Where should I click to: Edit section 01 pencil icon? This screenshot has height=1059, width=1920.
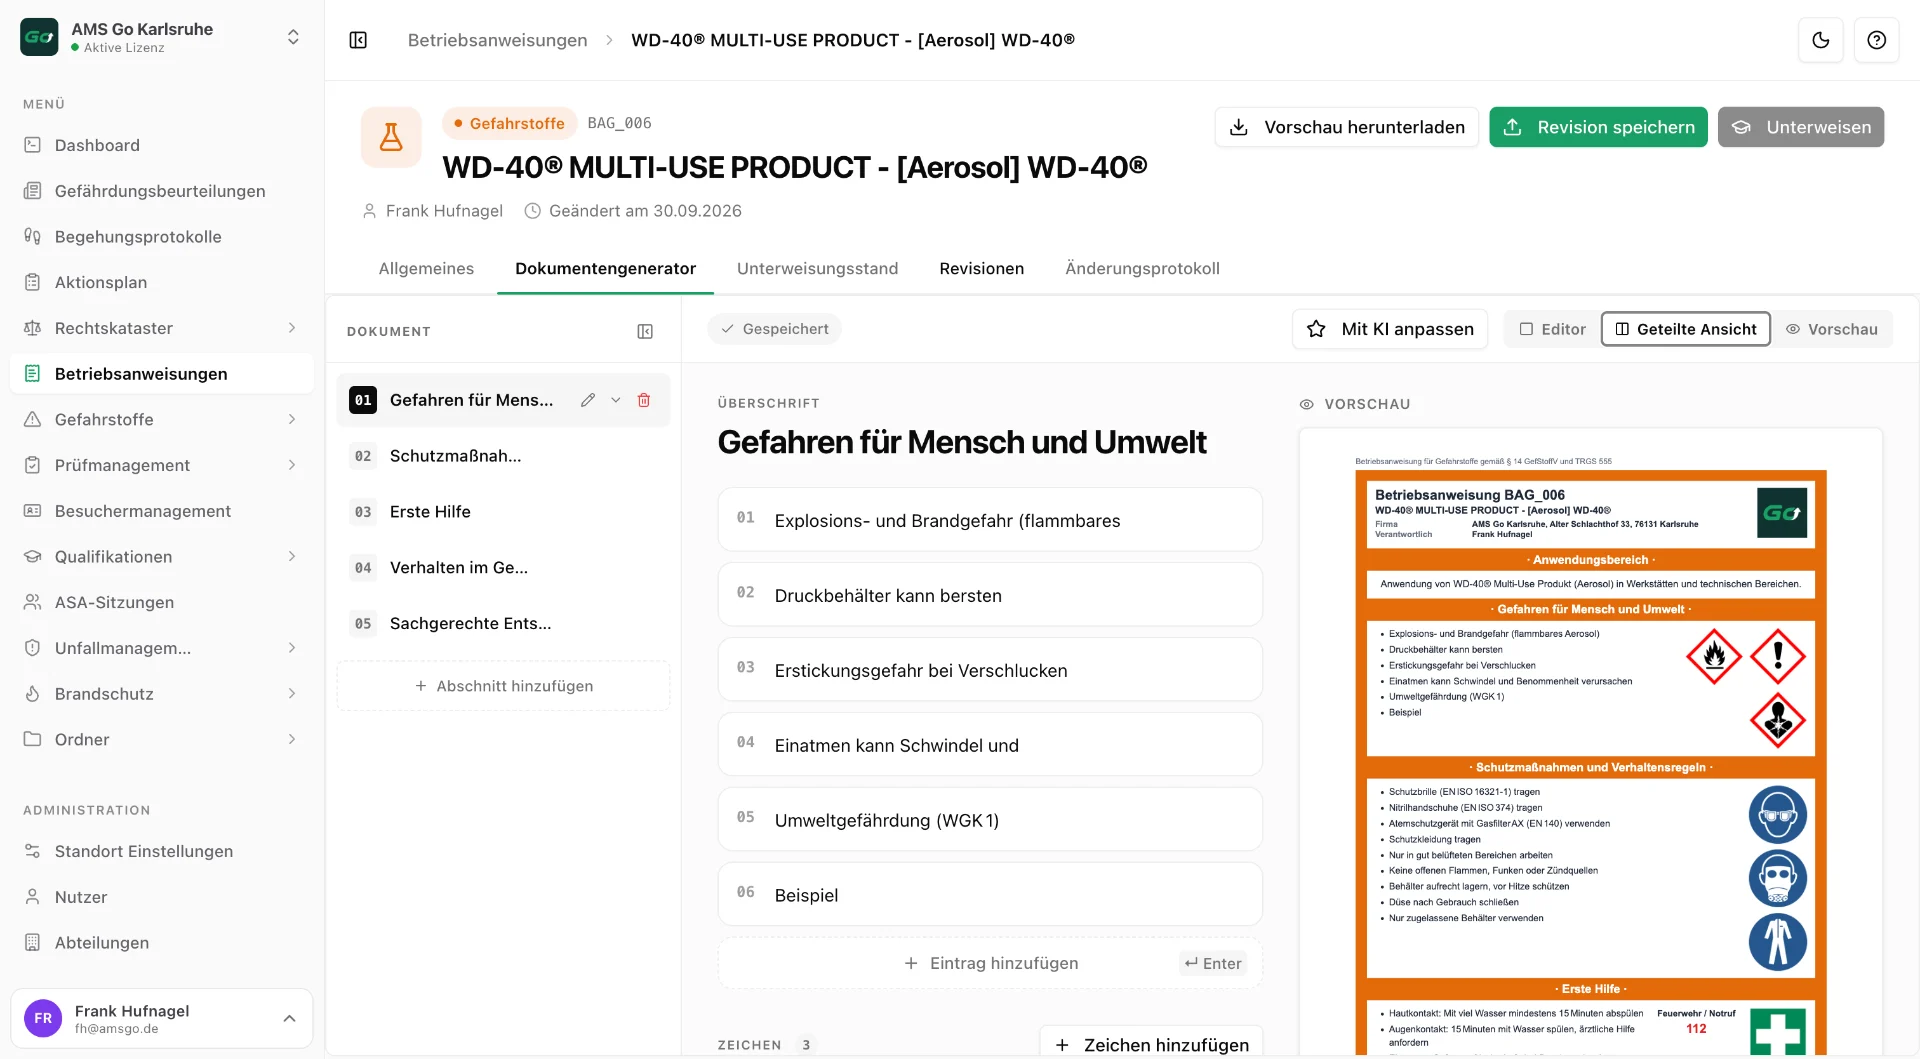[x=588, y=400]
